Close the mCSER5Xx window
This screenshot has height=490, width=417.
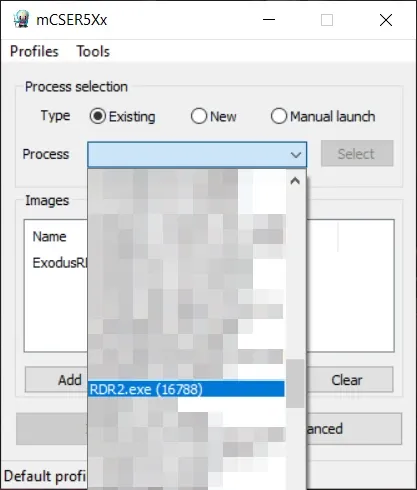(386, 20)
